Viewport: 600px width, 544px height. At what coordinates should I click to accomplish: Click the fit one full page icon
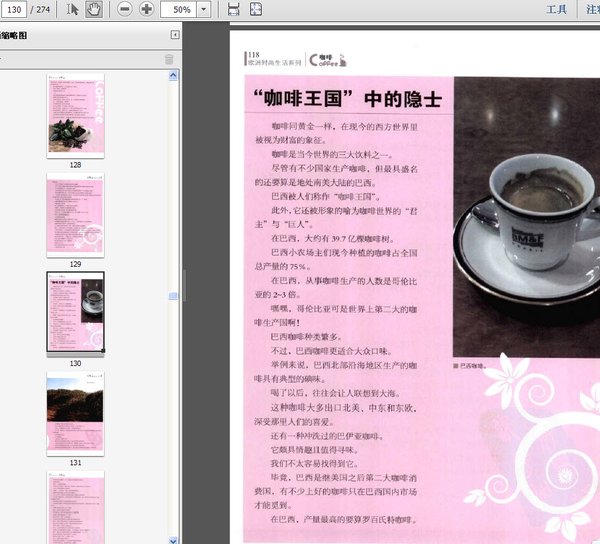pyautogui.click(x=256, y=9)
